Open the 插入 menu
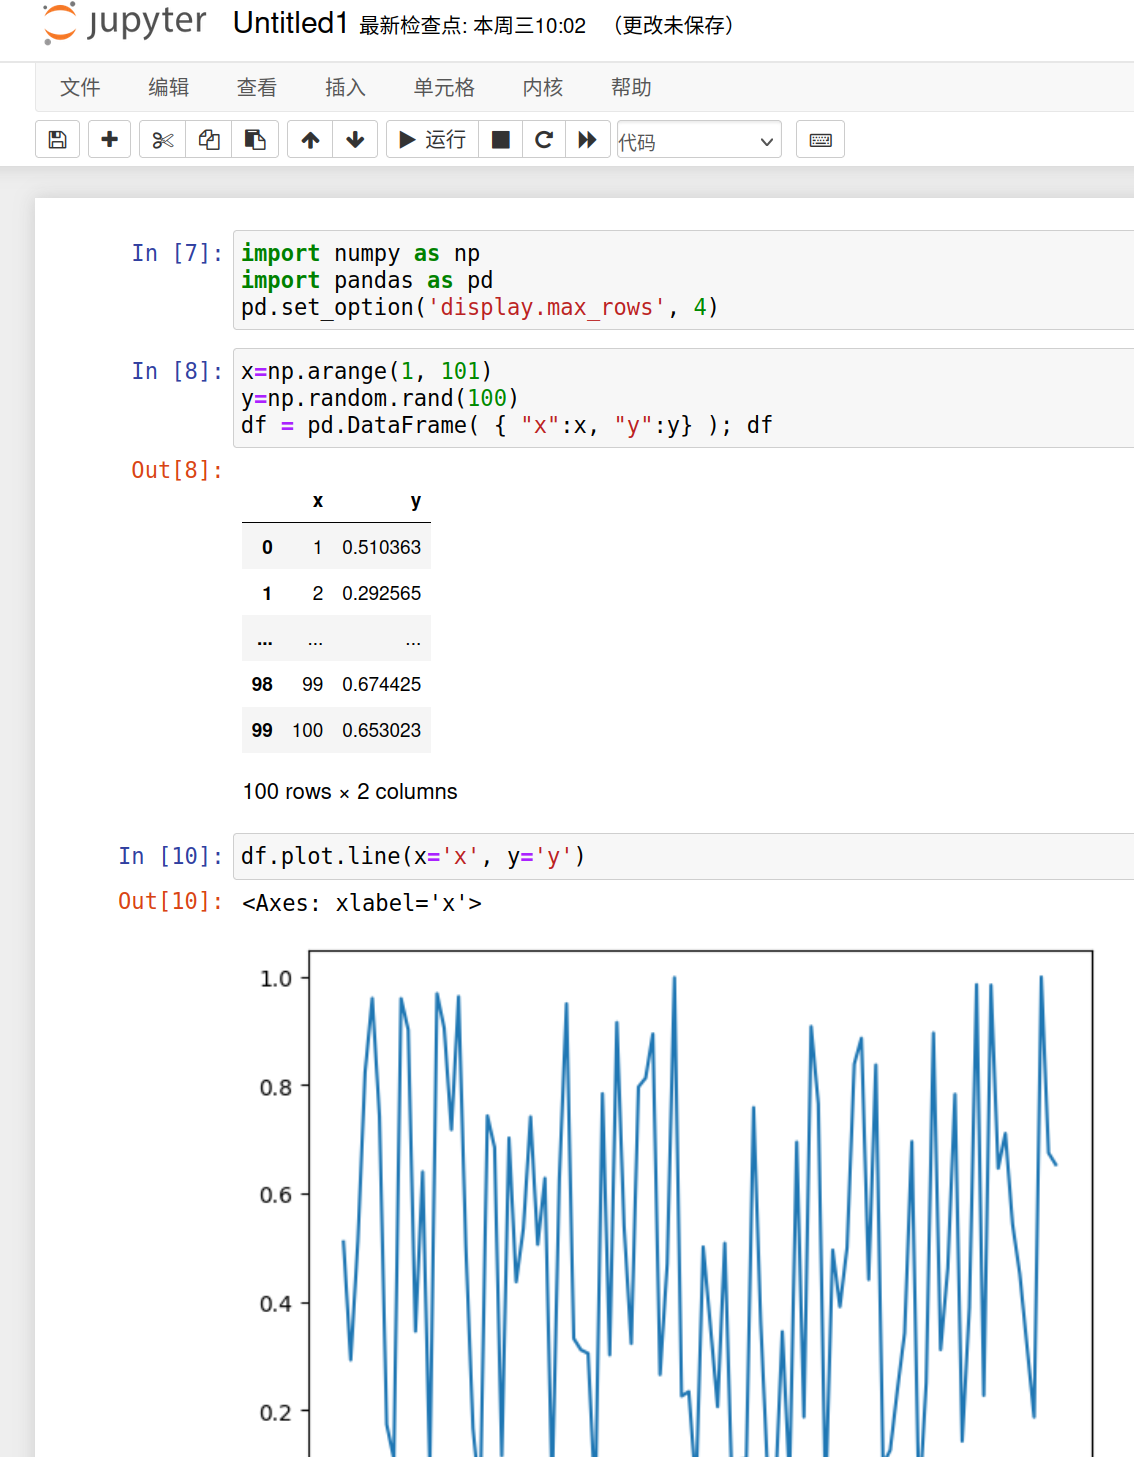 point(346,87)
